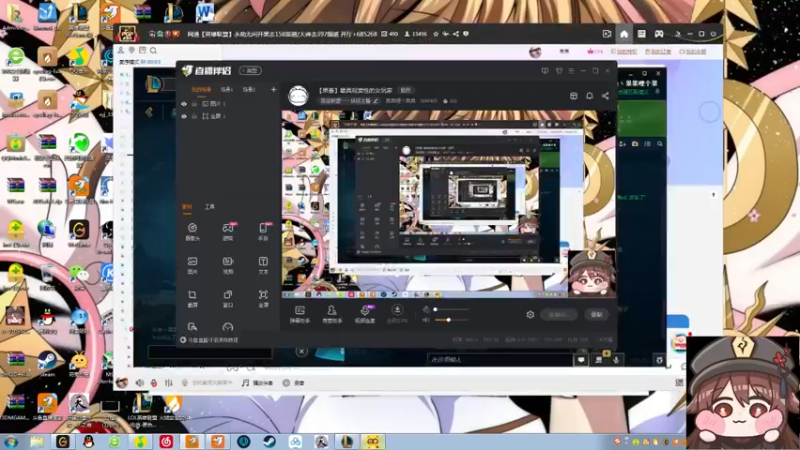Click the start live button beside settings gear

[x=559, y=314]
